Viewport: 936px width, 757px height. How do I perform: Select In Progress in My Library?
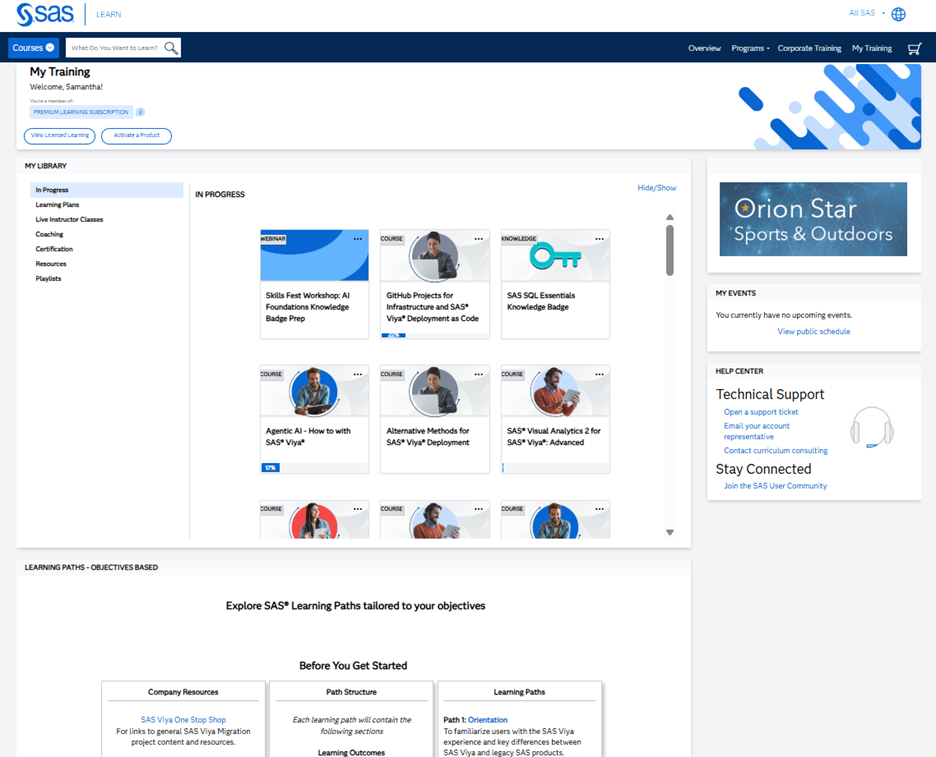(107, 190)
